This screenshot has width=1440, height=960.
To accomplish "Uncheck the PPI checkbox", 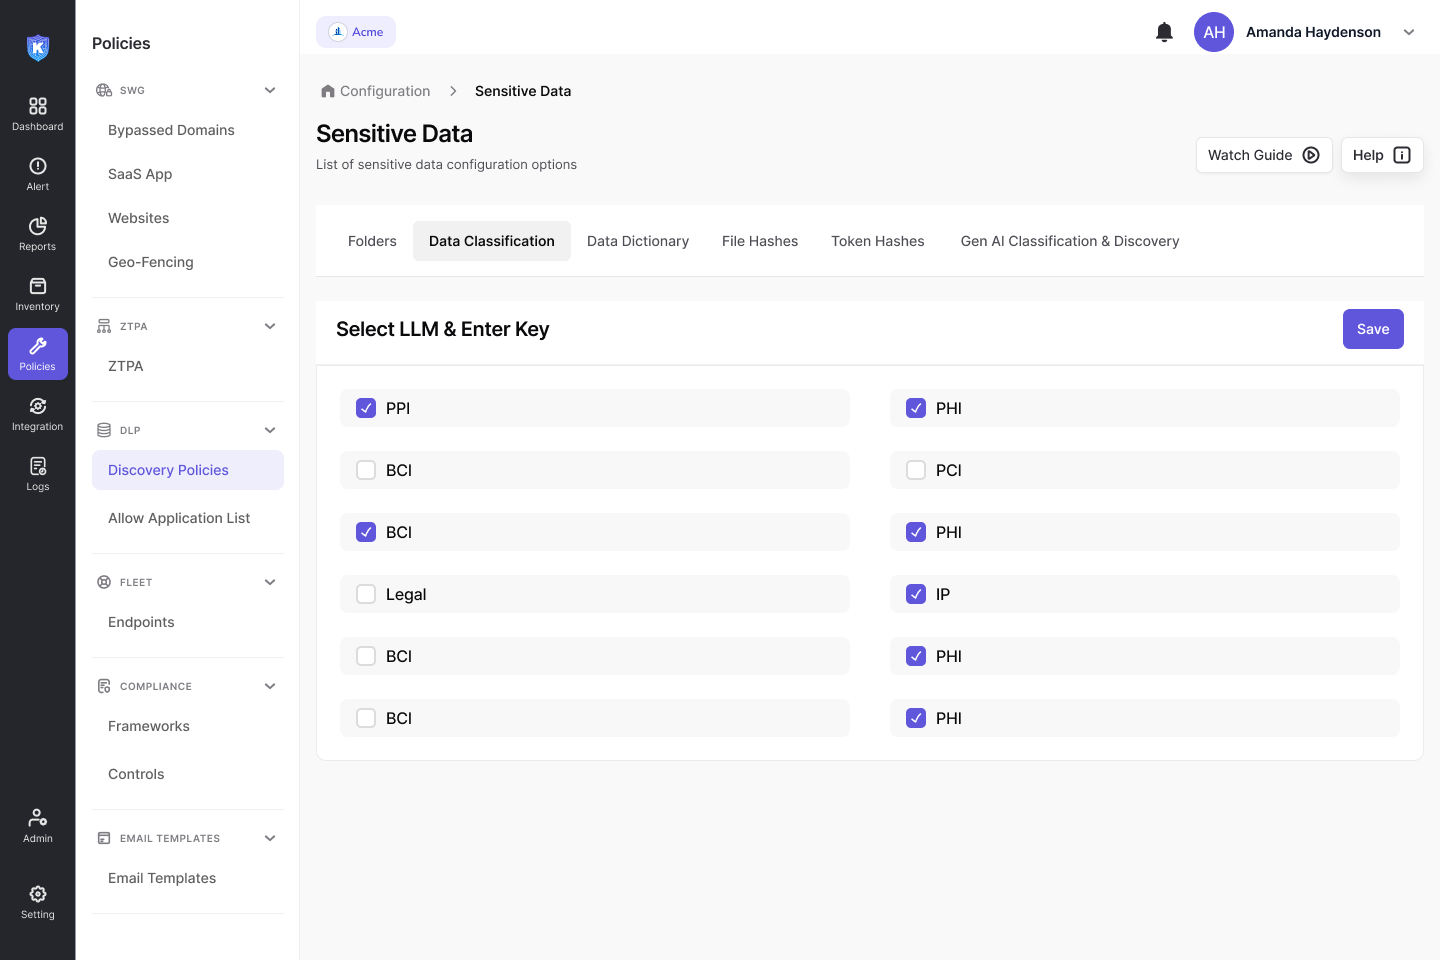I will coord(366,408).
